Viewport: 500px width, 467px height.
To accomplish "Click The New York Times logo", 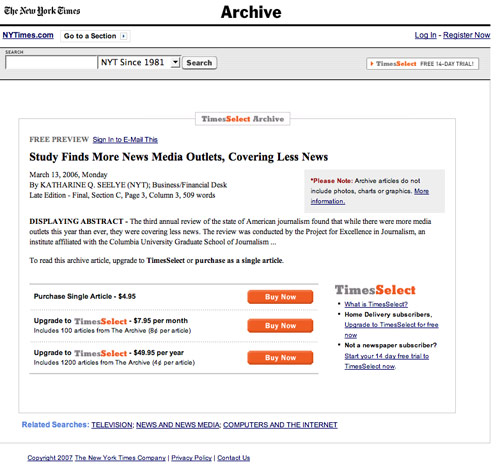I will [42, 11].
